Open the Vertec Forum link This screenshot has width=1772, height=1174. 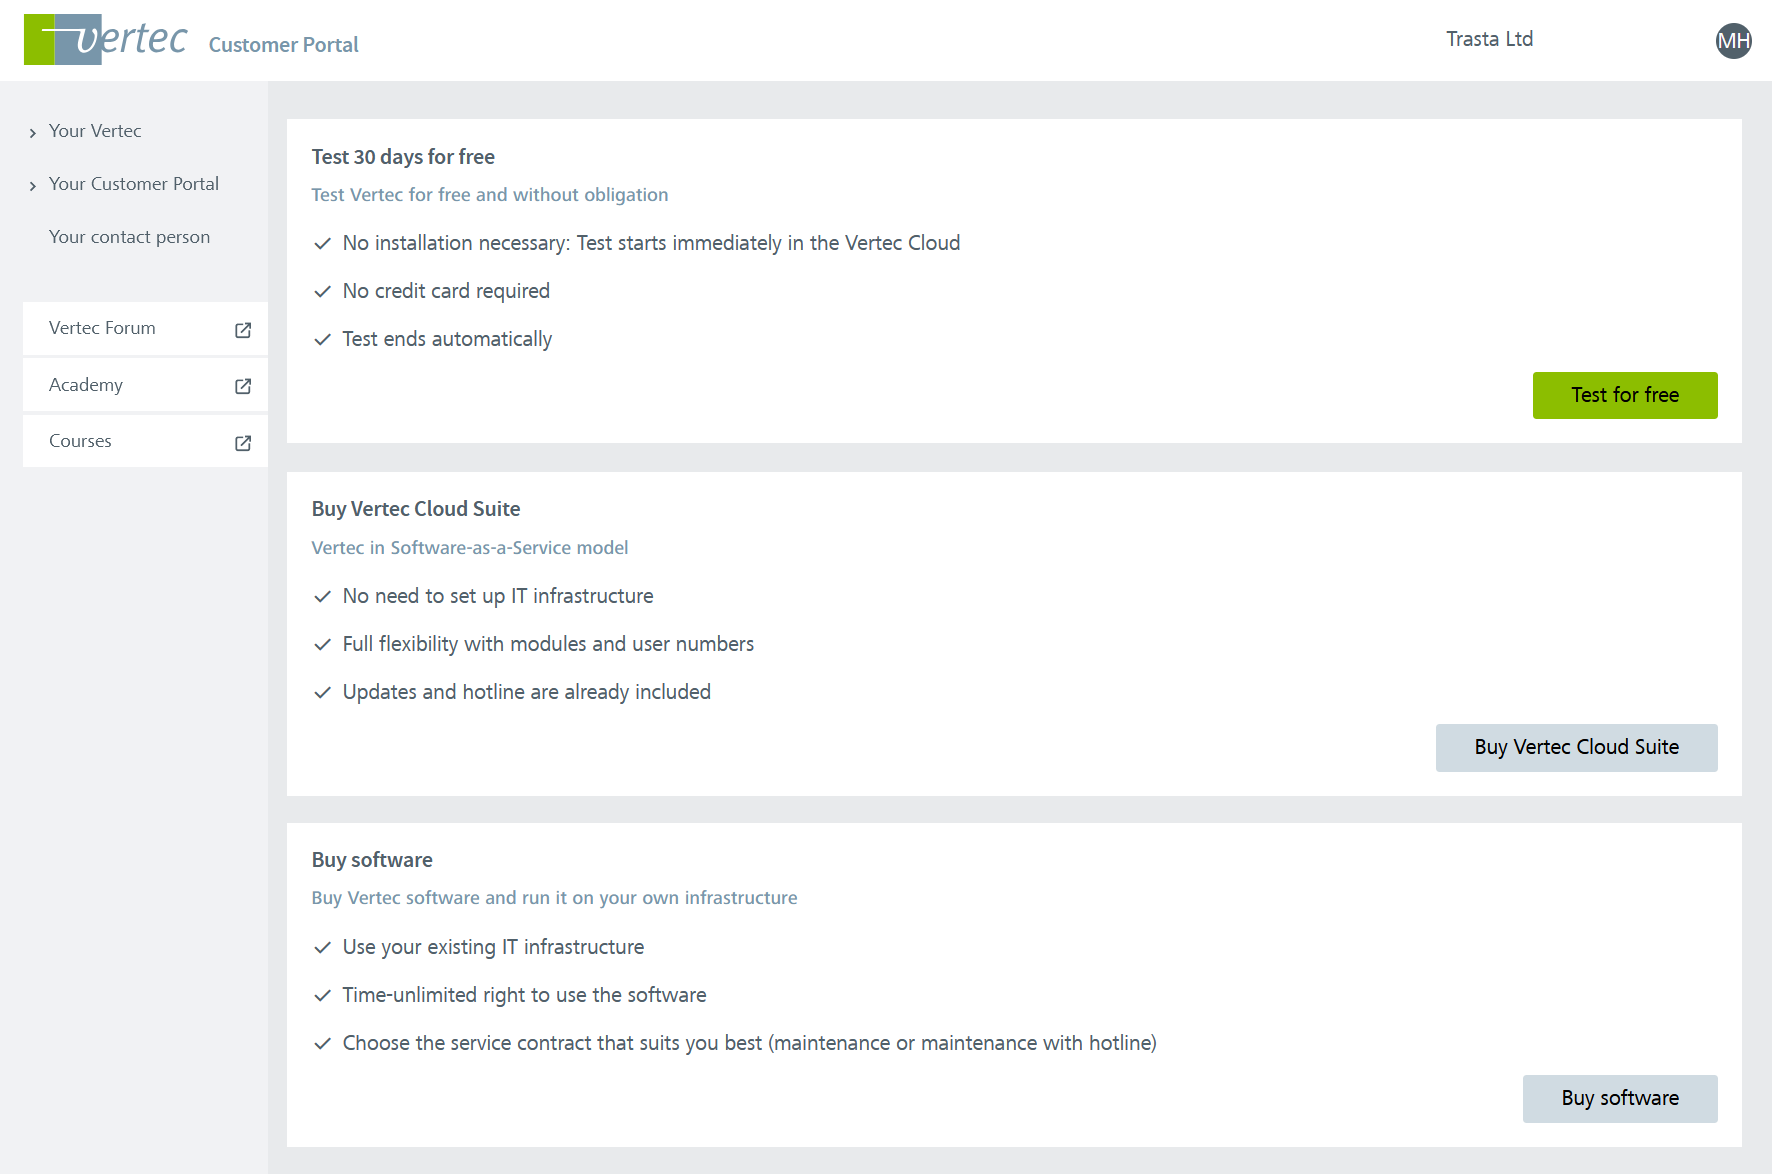pyautogui.click(x=102, y=328)
